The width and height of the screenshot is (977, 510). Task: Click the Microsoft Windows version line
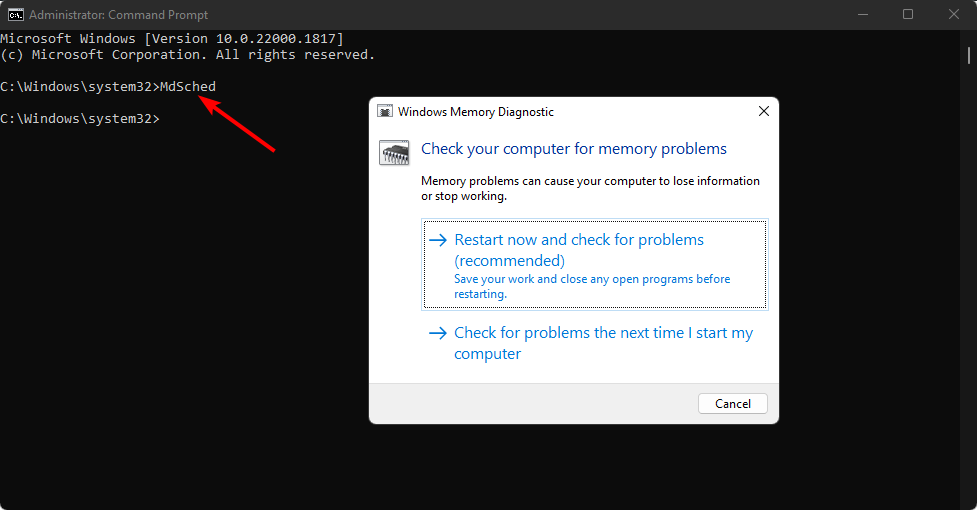(x=172, y=39)
